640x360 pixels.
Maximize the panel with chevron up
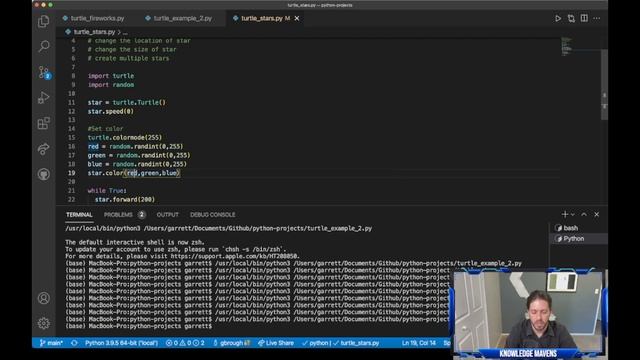coord(584,214)
